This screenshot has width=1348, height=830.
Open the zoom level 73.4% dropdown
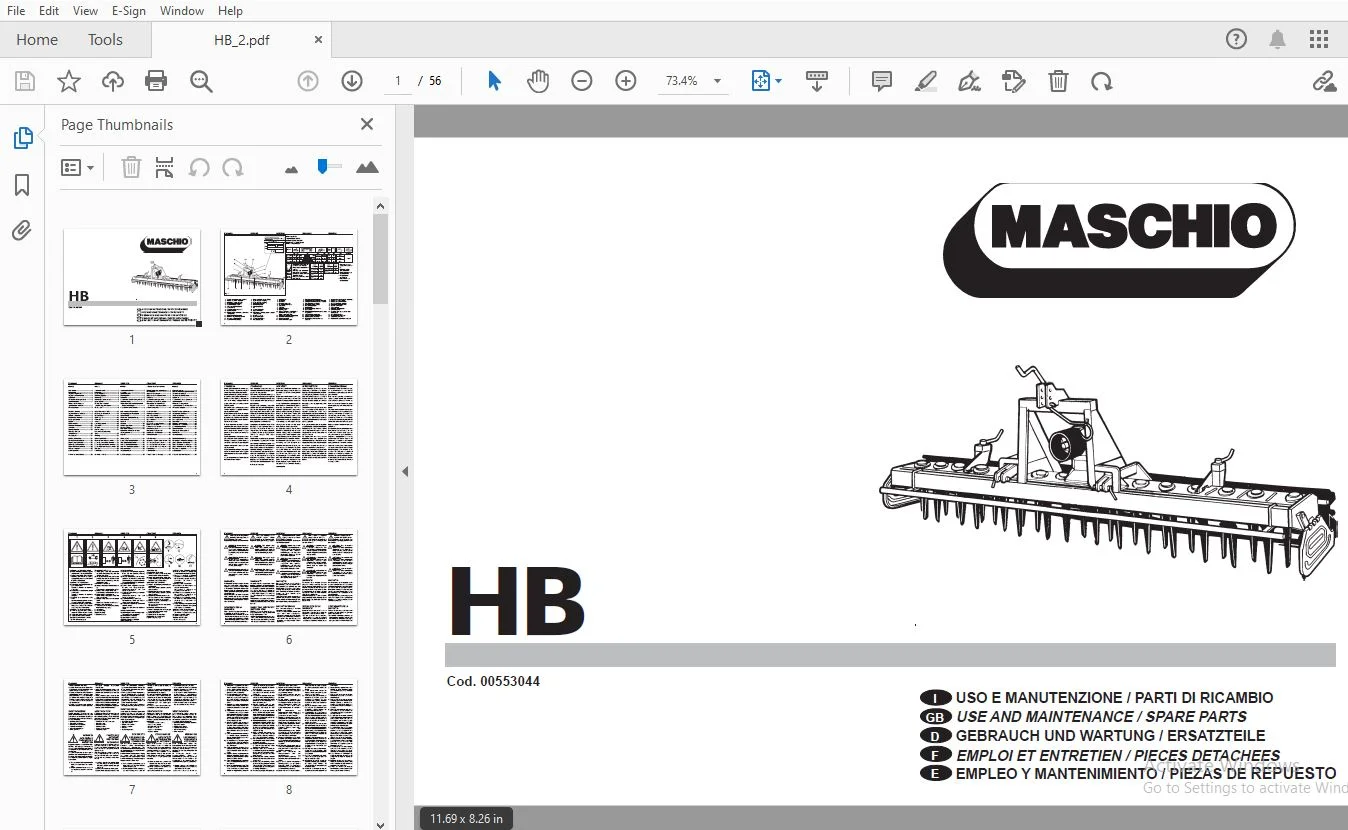[x=717, y=82]
